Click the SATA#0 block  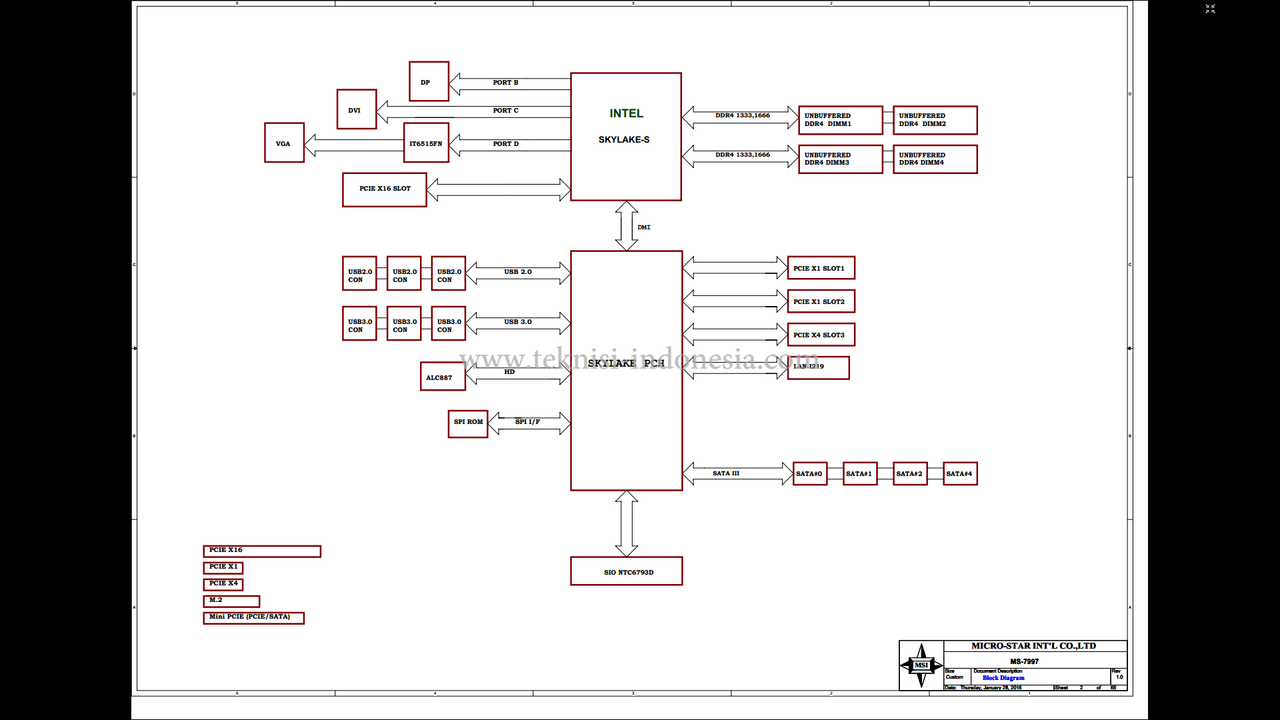[810, 473]
